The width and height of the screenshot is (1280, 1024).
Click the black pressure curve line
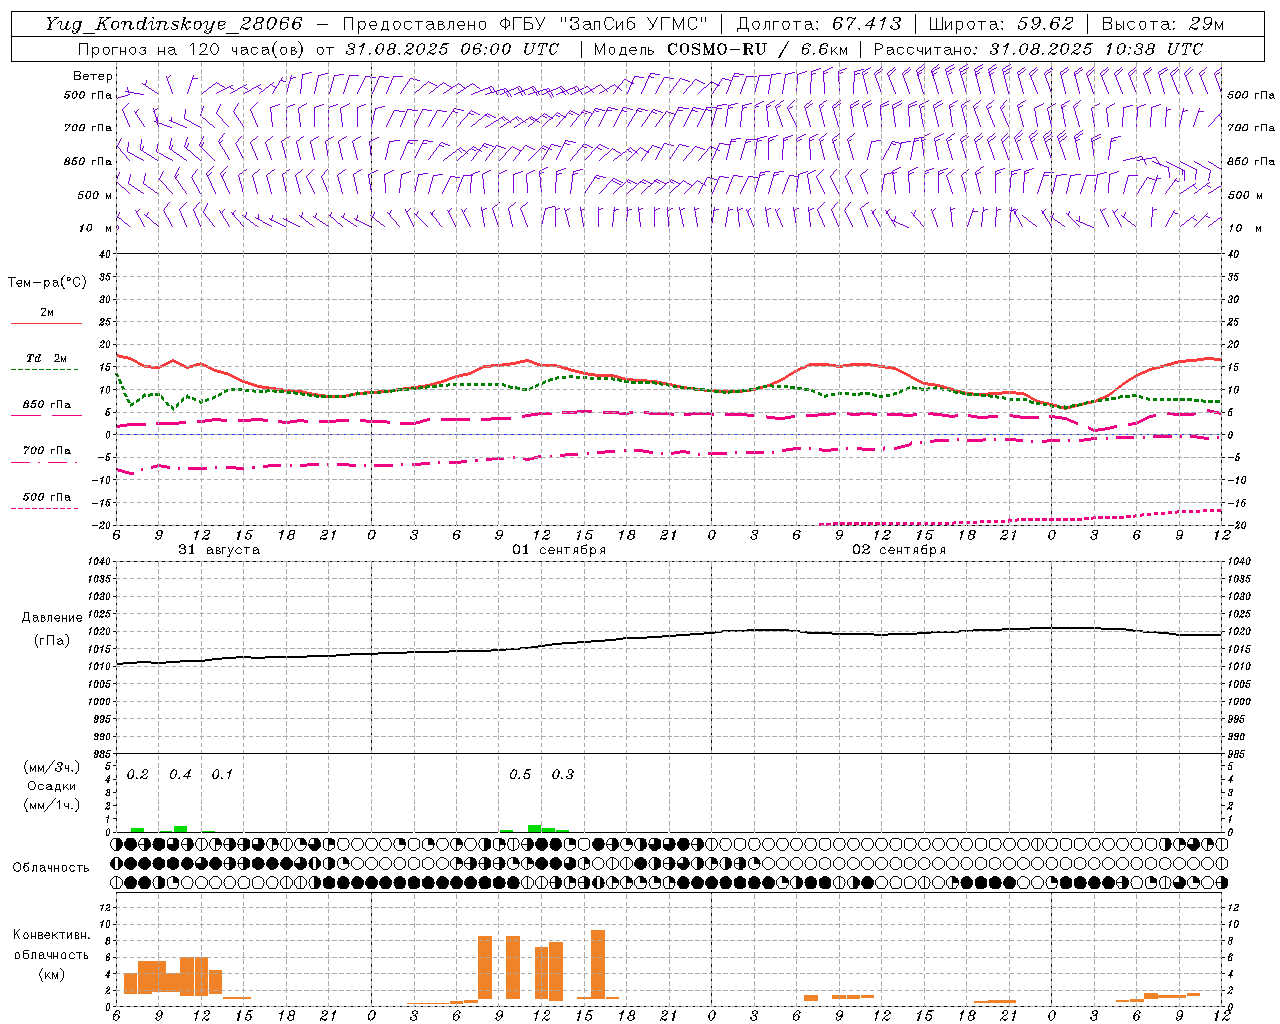[x=669, y=638]
